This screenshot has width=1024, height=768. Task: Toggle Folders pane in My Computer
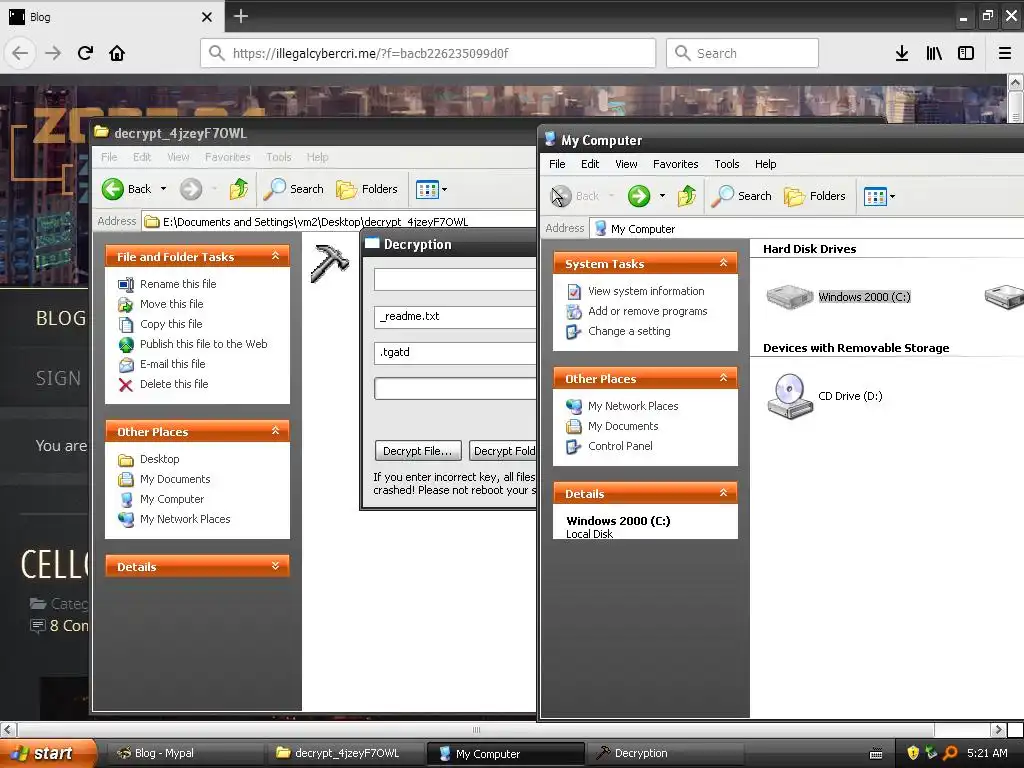pos(814,196)
